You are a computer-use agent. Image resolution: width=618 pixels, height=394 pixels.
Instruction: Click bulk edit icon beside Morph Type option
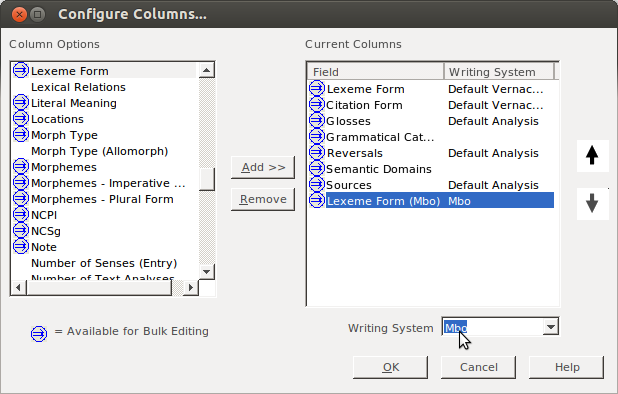click(x=20, y=135)
